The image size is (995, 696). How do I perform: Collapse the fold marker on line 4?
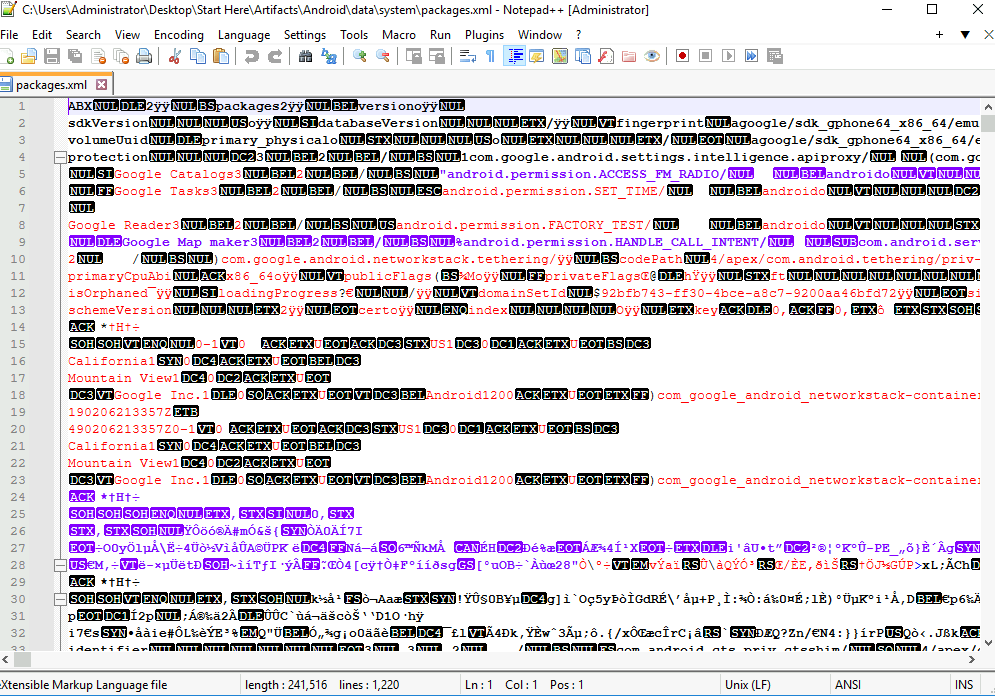(60, 157)
